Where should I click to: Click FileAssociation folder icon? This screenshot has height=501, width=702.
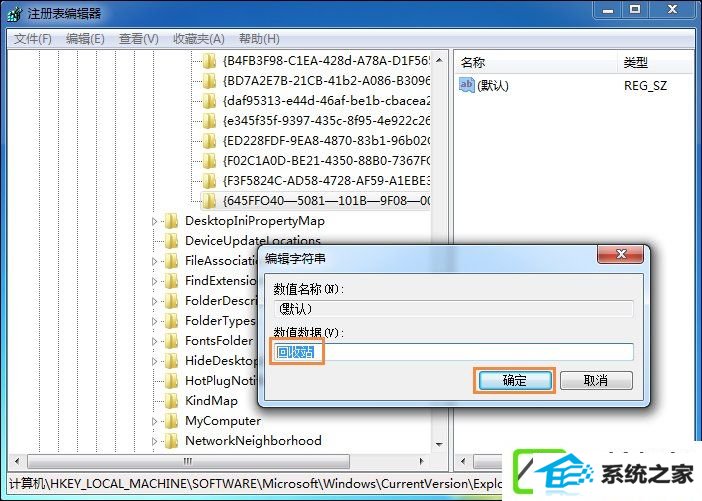click(x=171, y=261)
